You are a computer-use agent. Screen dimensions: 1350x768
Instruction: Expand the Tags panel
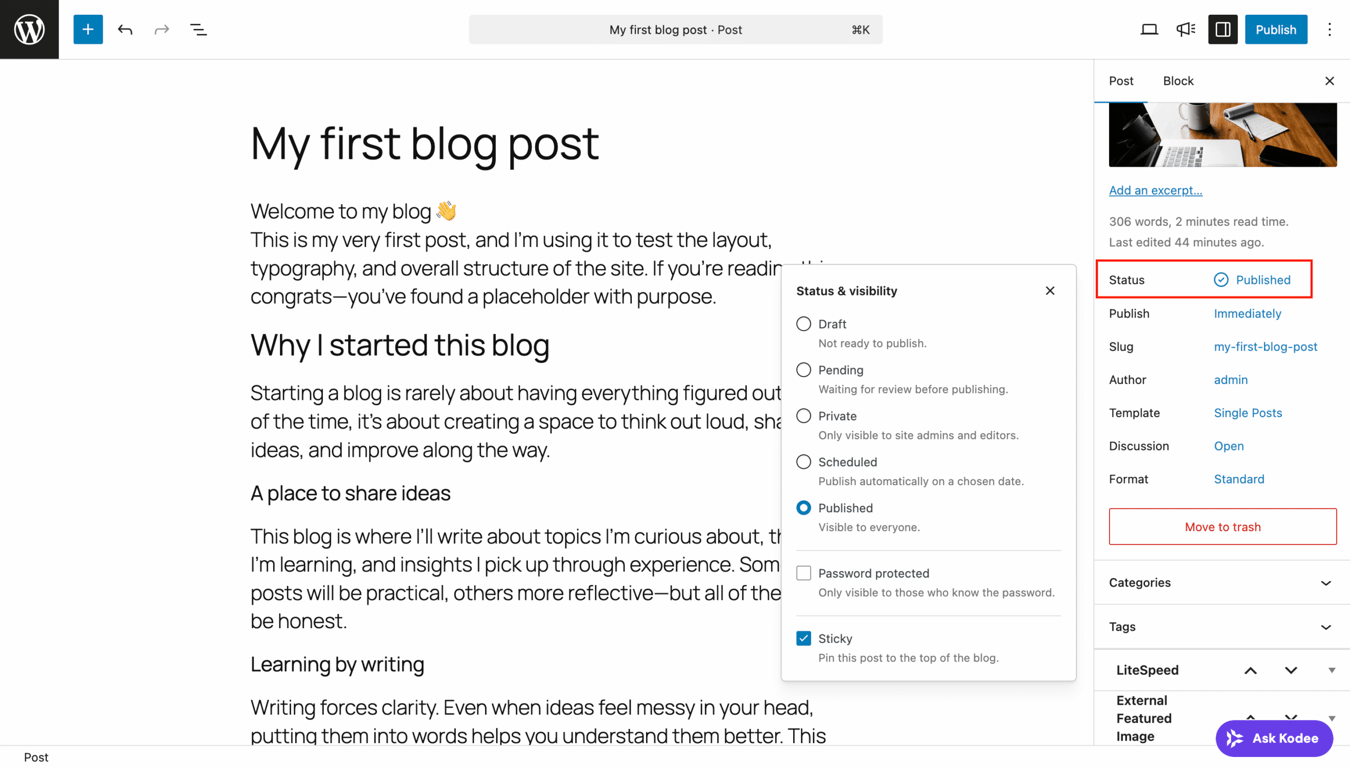tap(1220, 627)
